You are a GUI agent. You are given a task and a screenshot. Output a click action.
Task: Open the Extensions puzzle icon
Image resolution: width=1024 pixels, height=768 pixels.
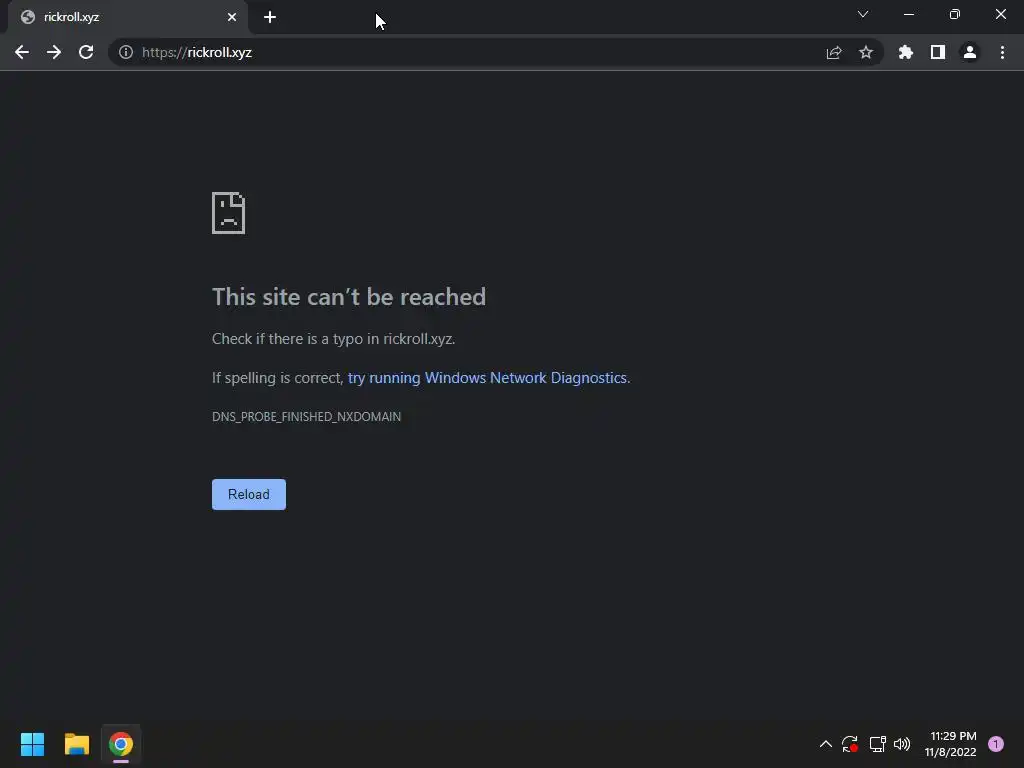point(906,52)
